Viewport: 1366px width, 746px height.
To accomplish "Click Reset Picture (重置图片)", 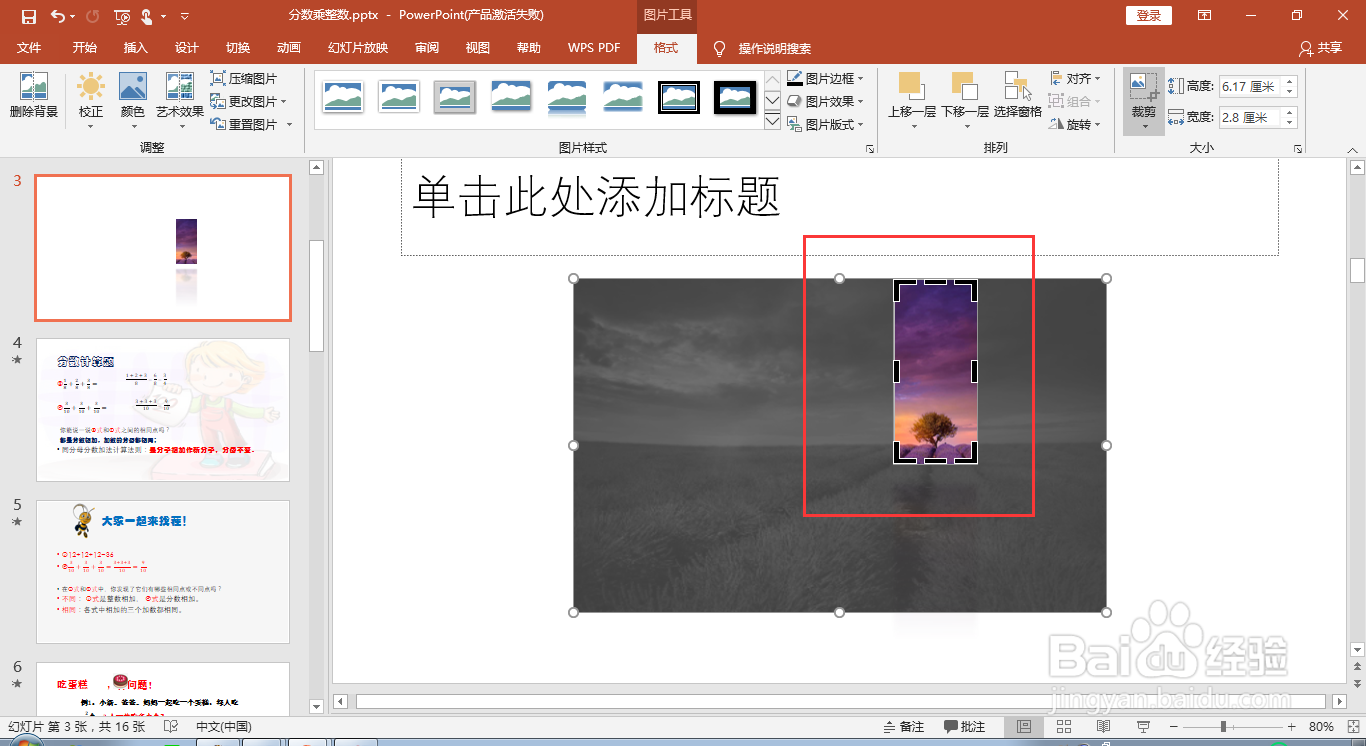I will [251, 124].
